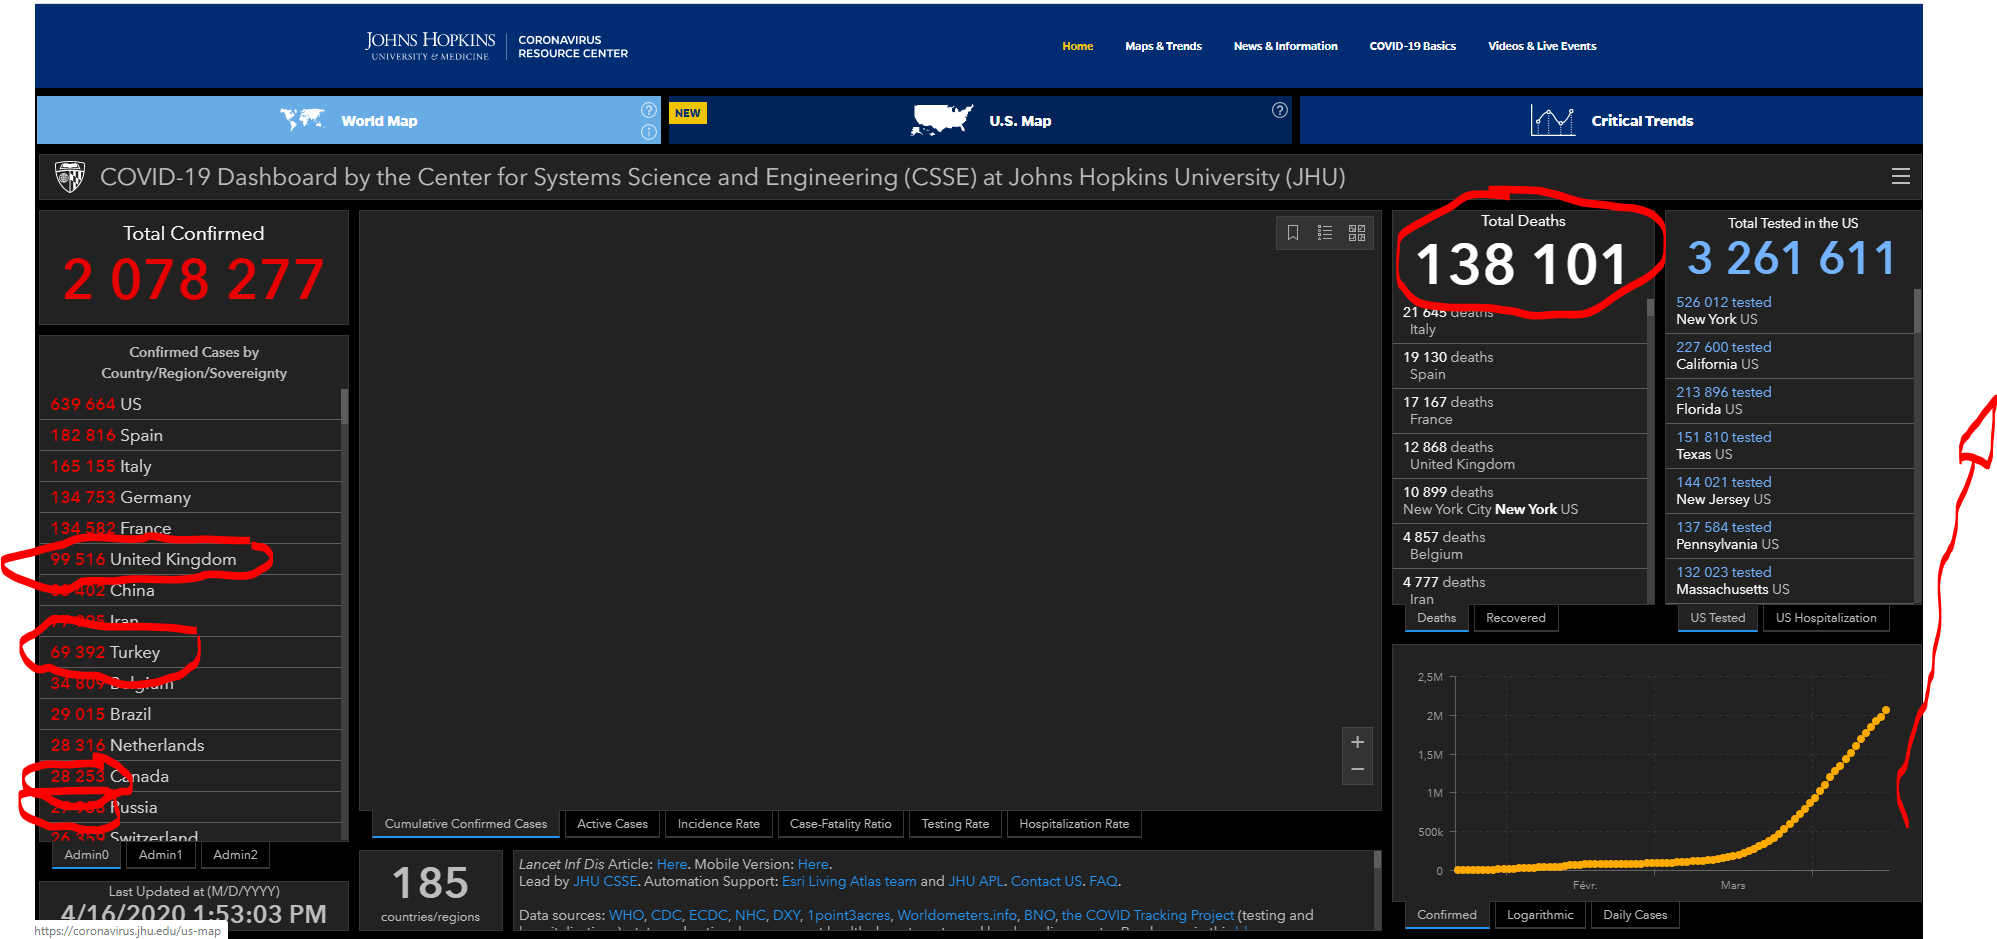This screenshot has width=1997, height=939.
Task: Open the JHU CSSE link
Action: point(605,881)
